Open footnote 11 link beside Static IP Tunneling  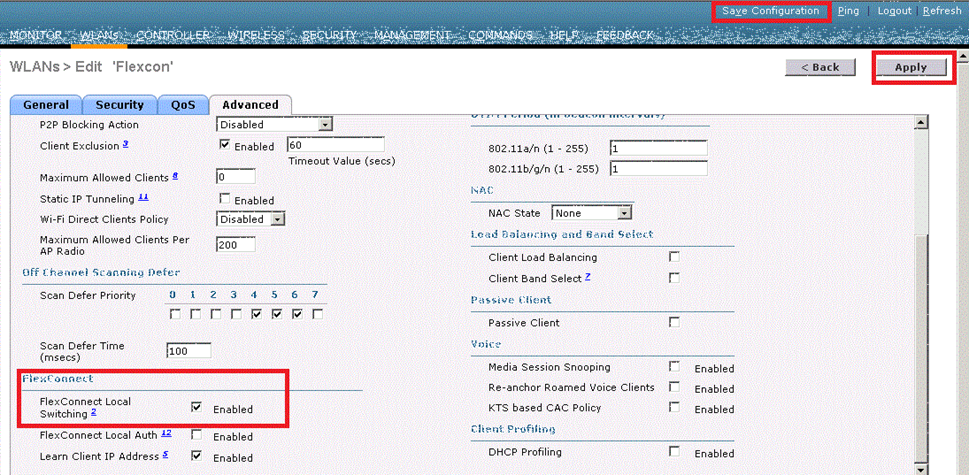coord(143,198)
